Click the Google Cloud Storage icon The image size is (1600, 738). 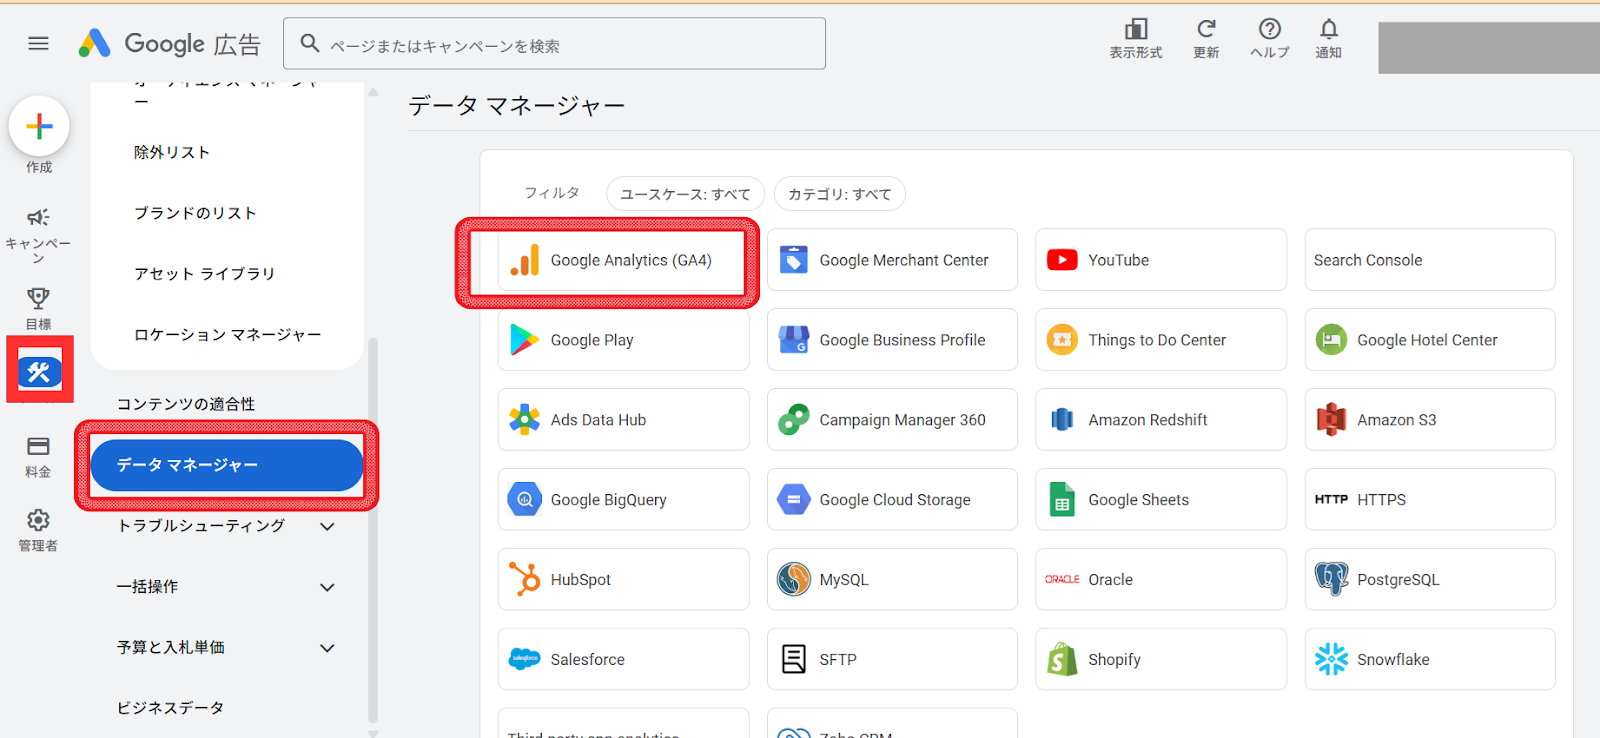click(x=793, y=499)
